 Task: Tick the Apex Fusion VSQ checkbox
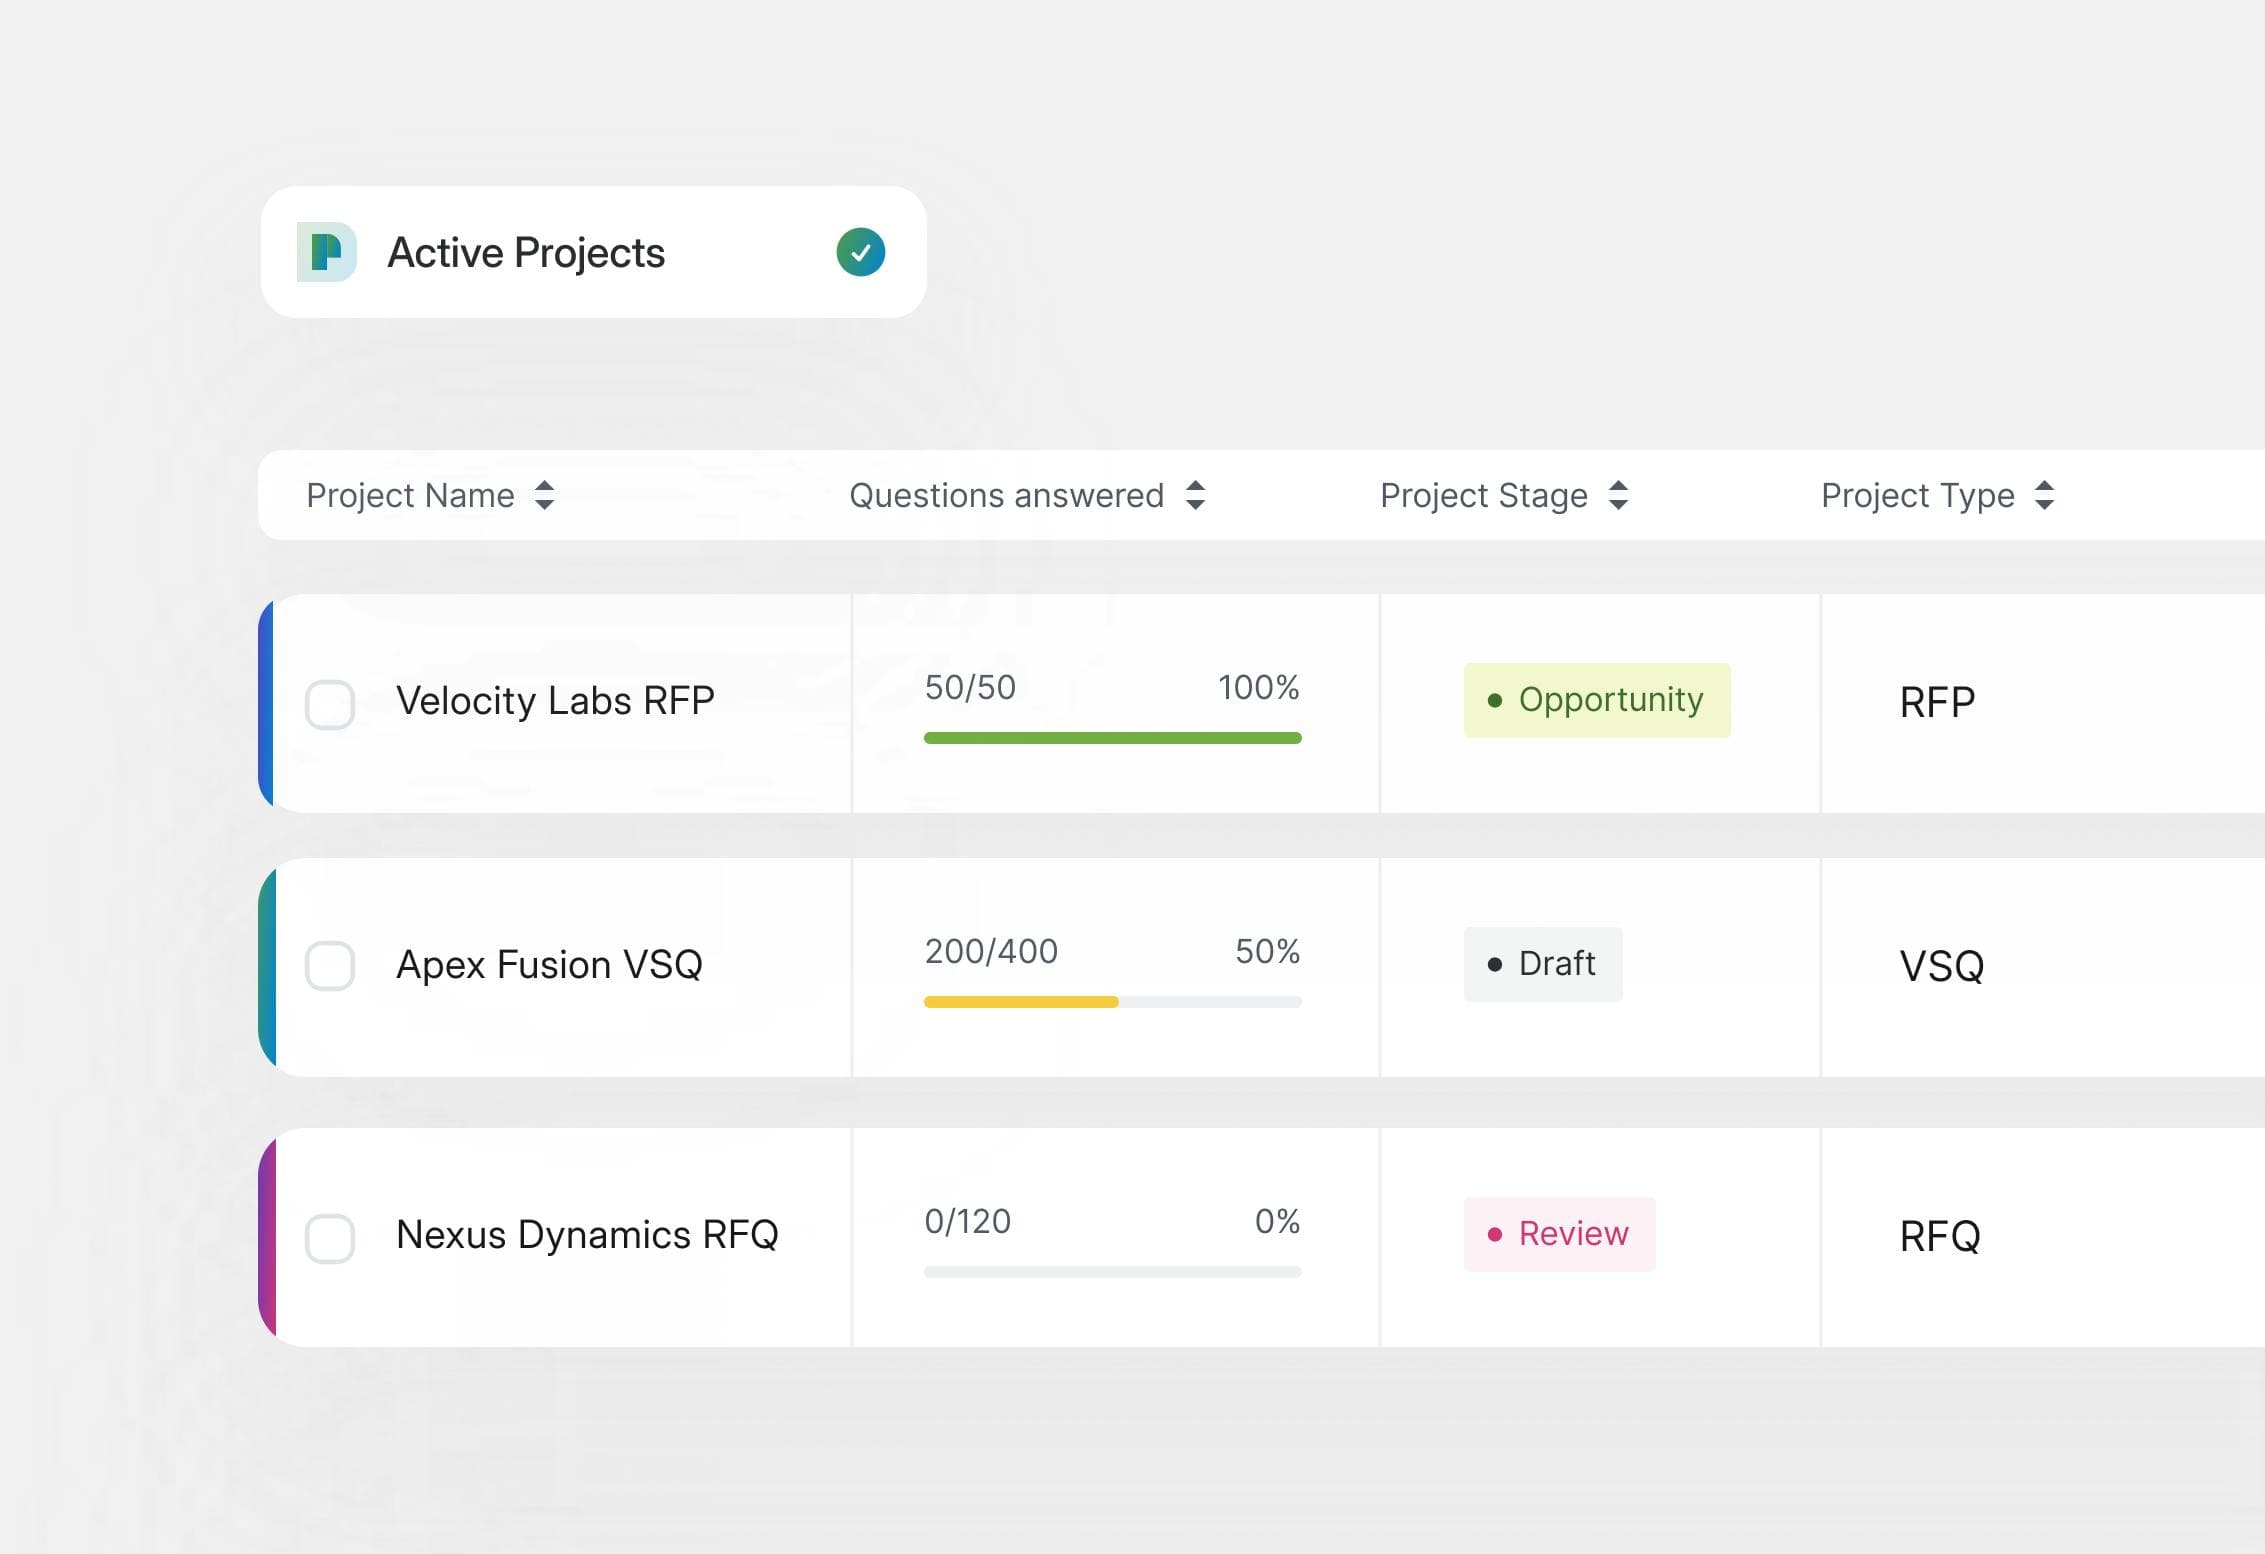[330, 966]
